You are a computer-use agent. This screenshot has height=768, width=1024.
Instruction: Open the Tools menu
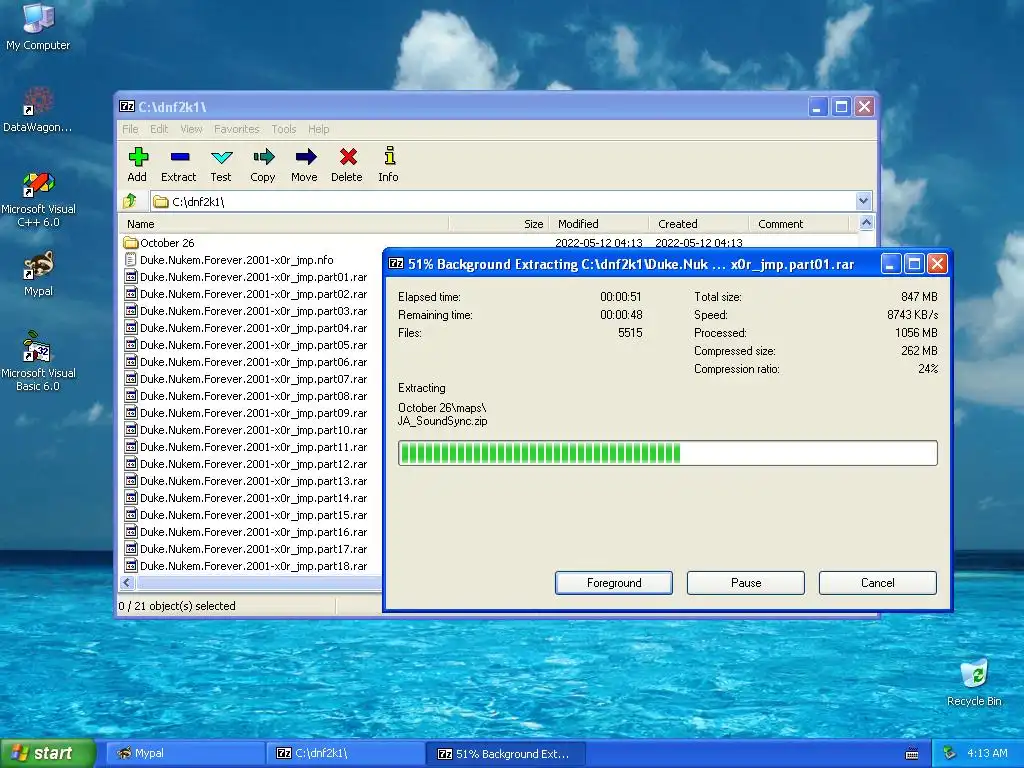click(283, 129)
